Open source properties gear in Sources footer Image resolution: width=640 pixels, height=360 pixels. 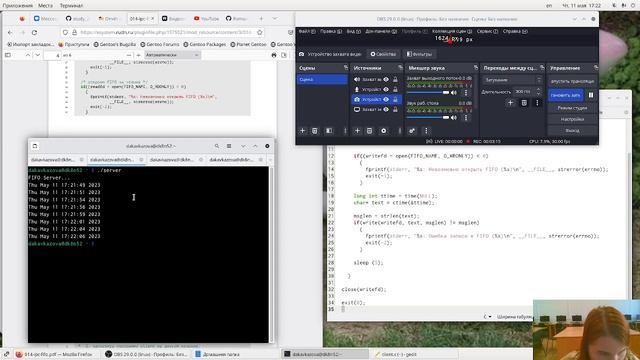(x=384, y=131)
